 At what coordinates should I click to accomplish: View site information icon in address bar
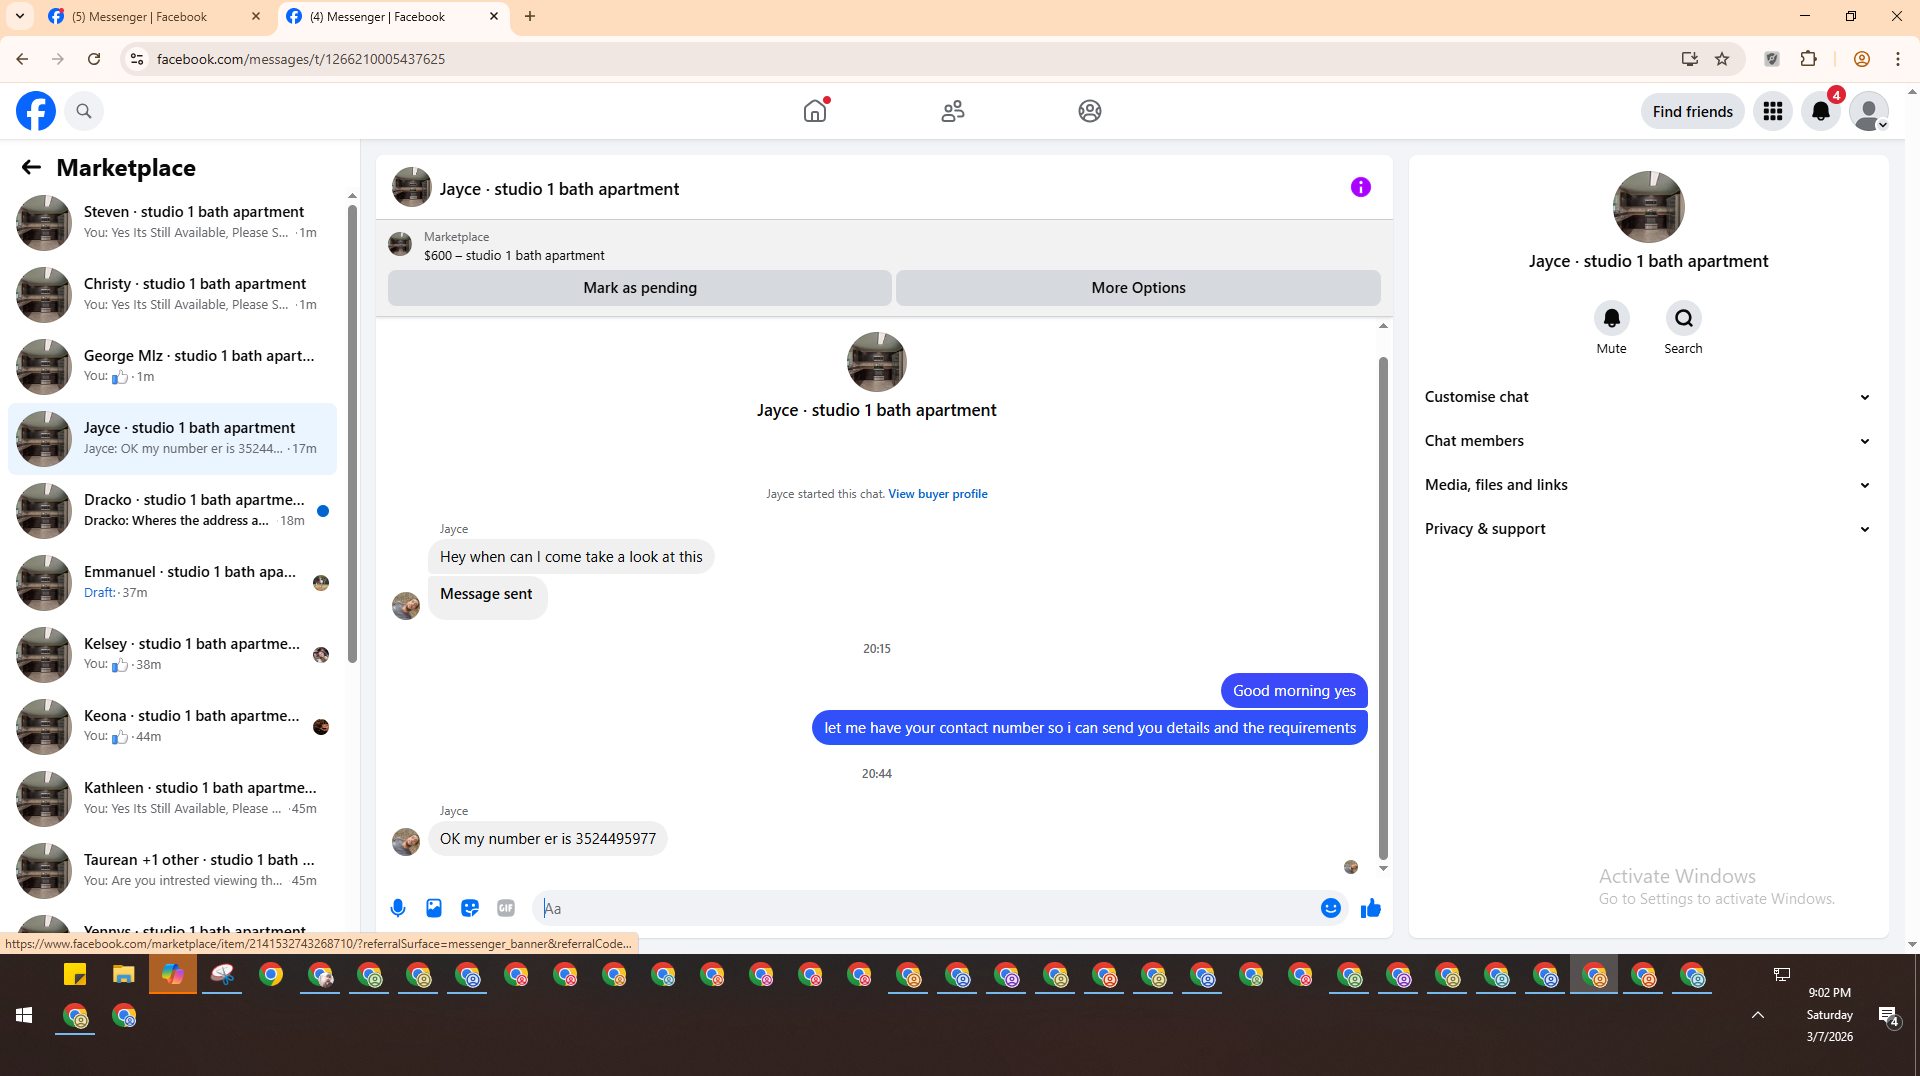point(137,59)
